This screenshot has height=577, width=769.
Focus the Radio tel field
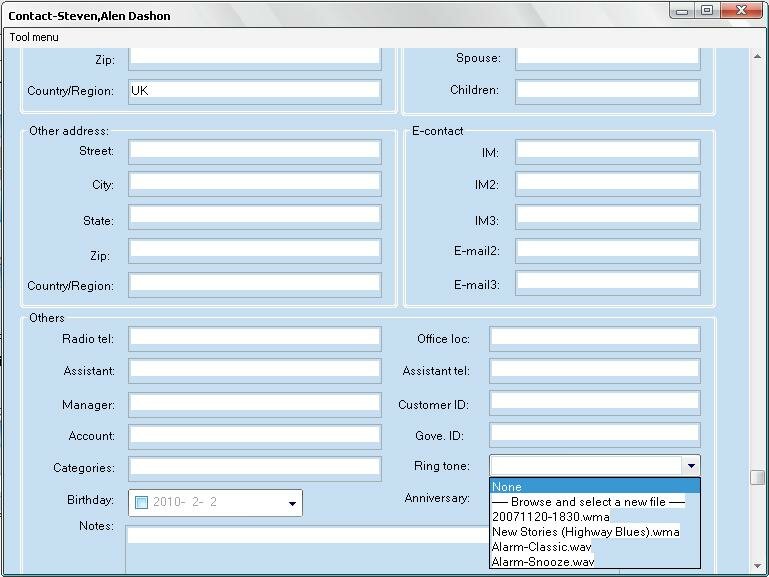(255, 339)
